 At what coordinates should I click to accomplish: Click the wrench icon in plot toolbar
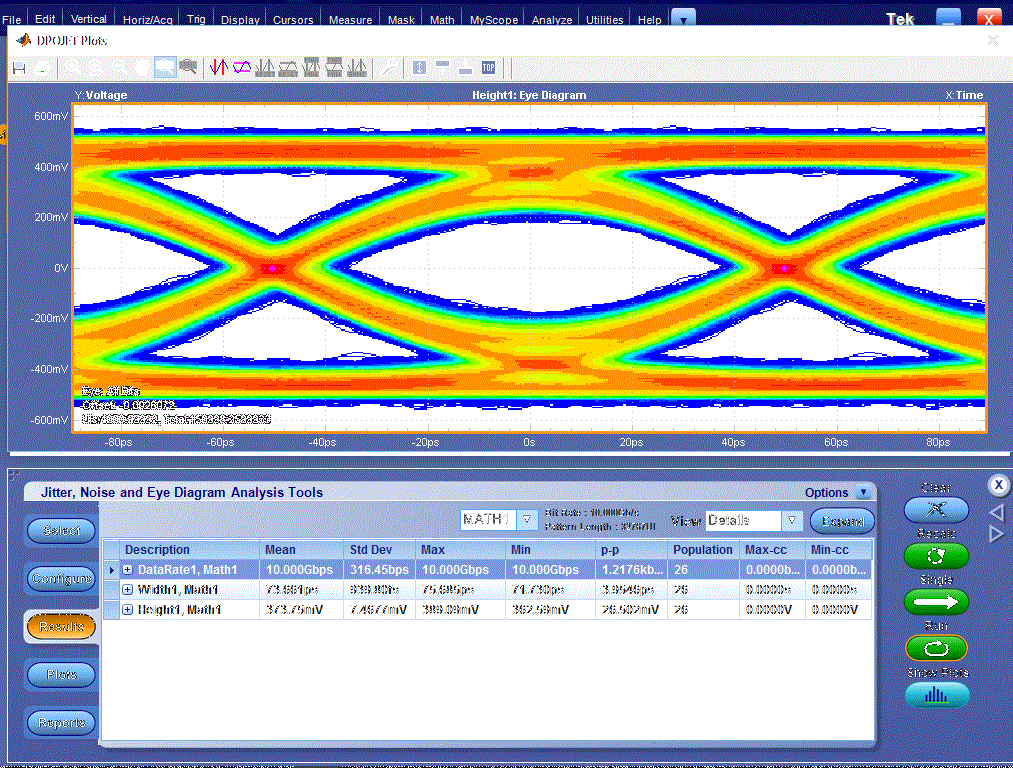click(x=389, y=67)
